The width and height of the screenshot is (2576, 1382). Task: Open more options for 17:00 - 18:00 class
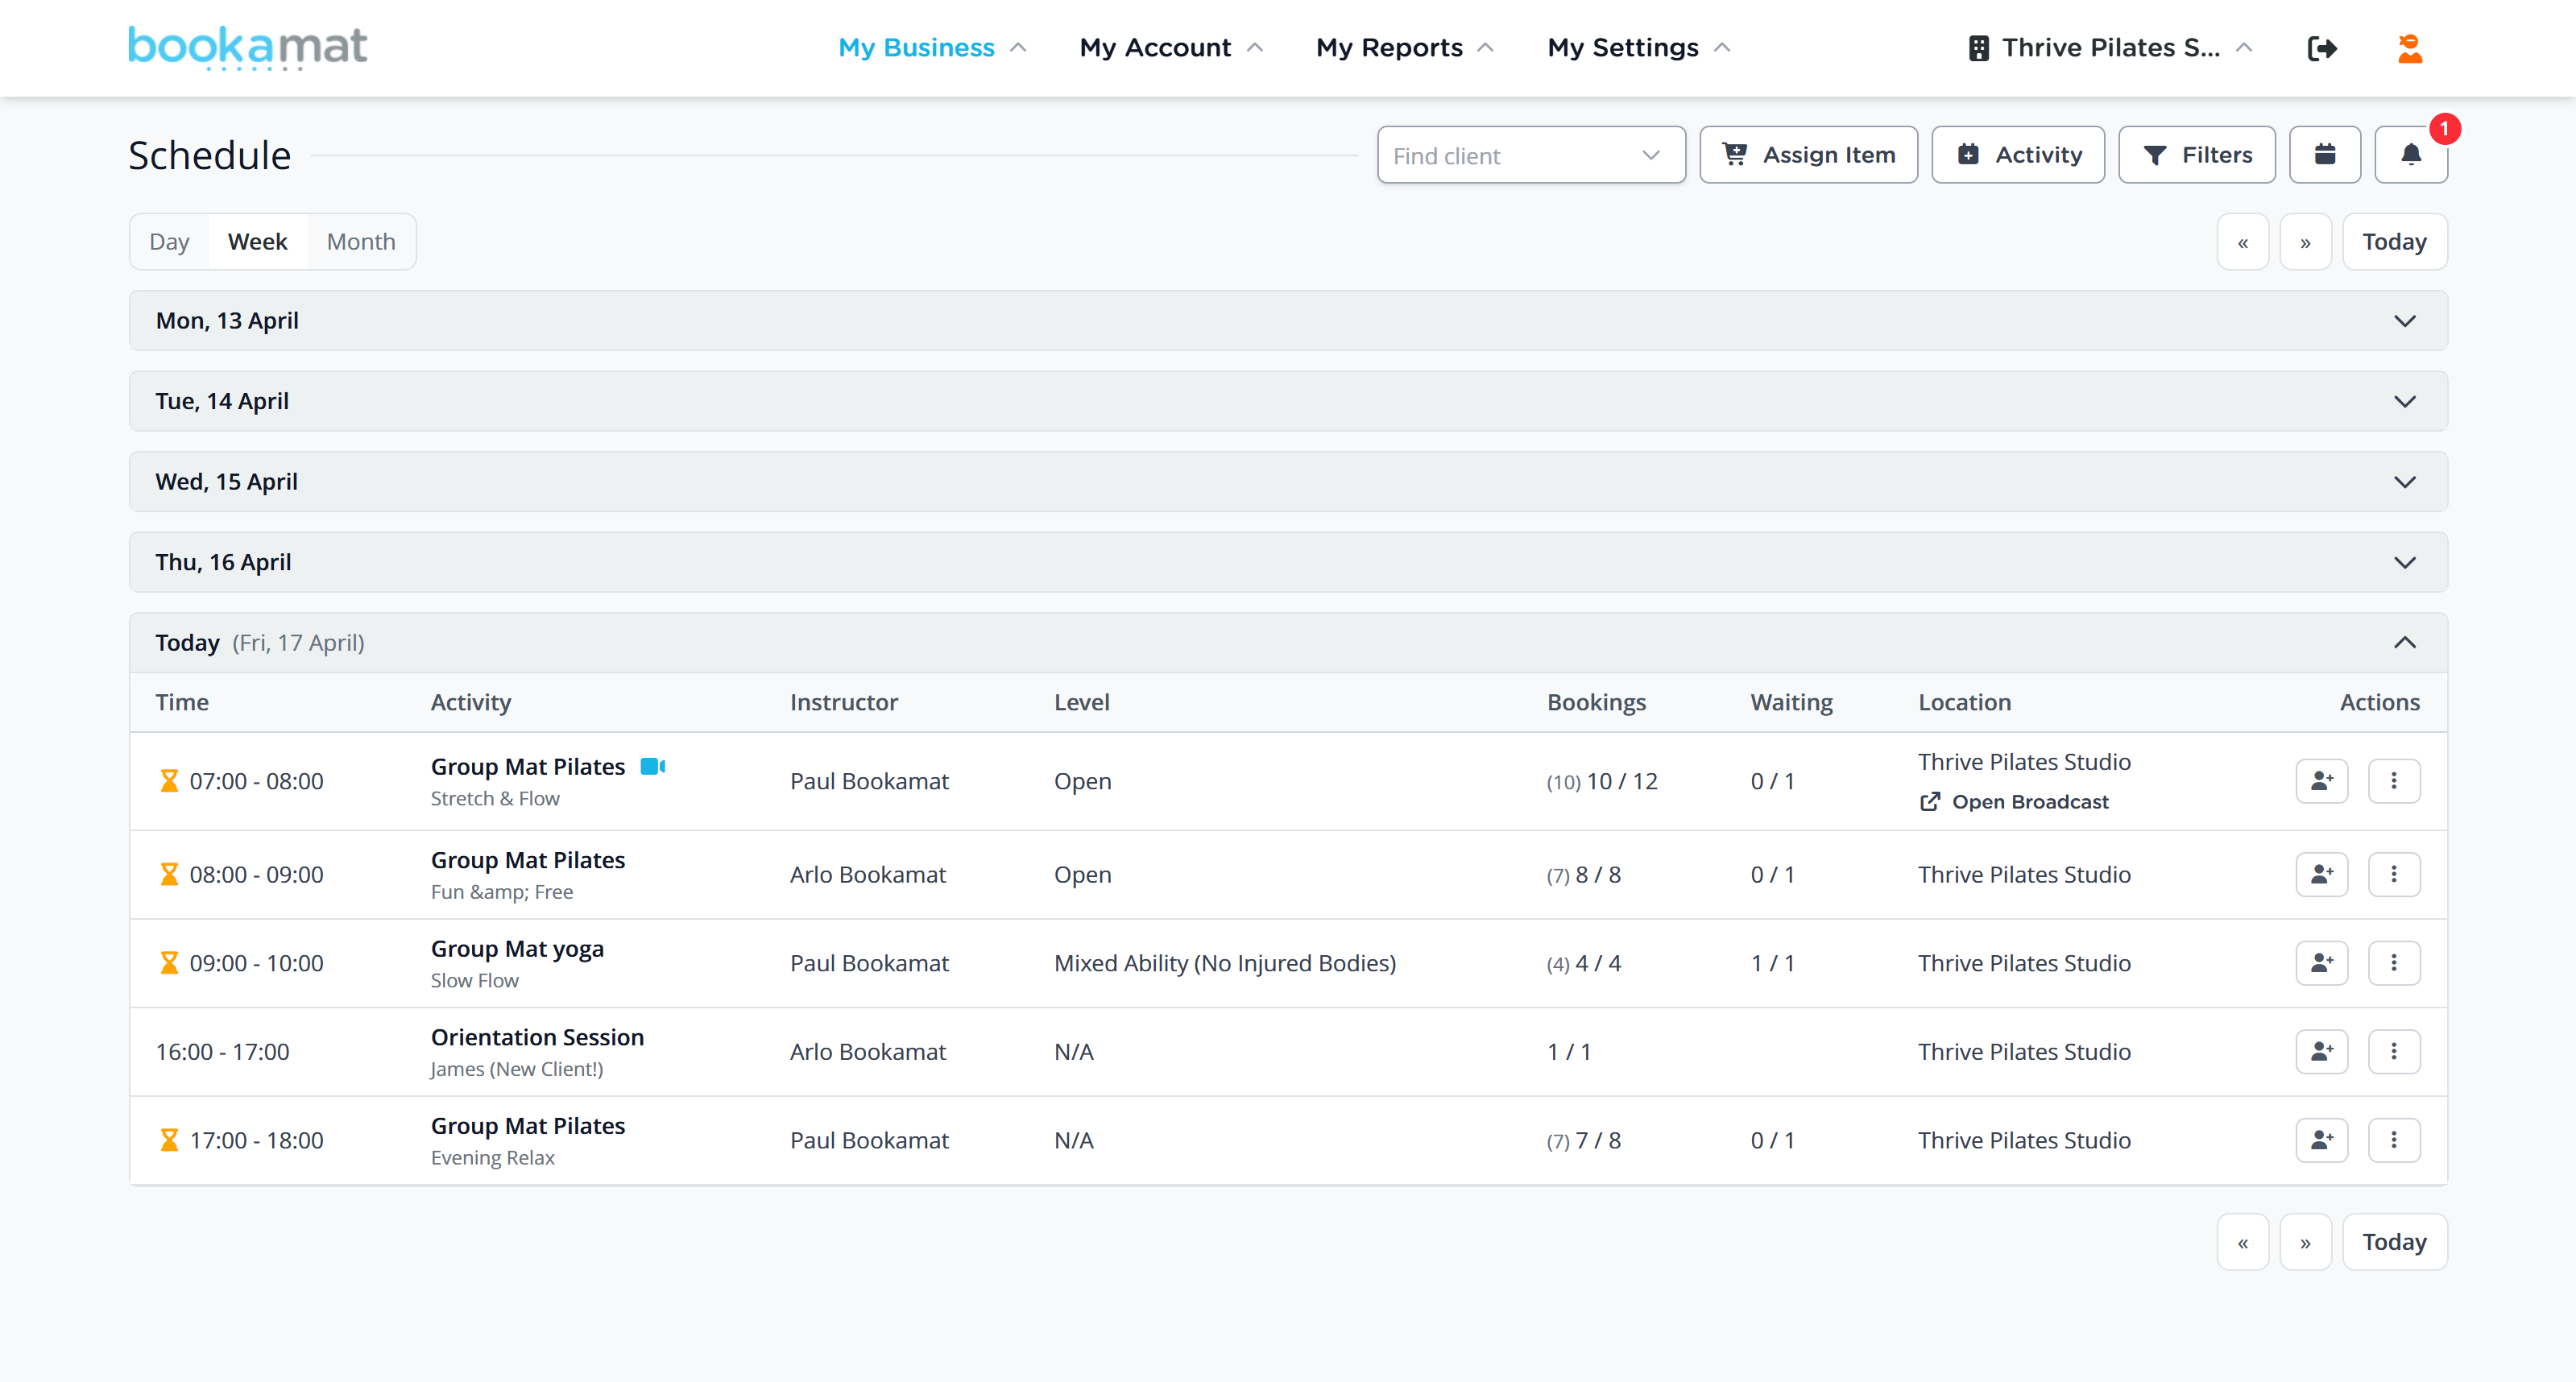[2394, 1140]
